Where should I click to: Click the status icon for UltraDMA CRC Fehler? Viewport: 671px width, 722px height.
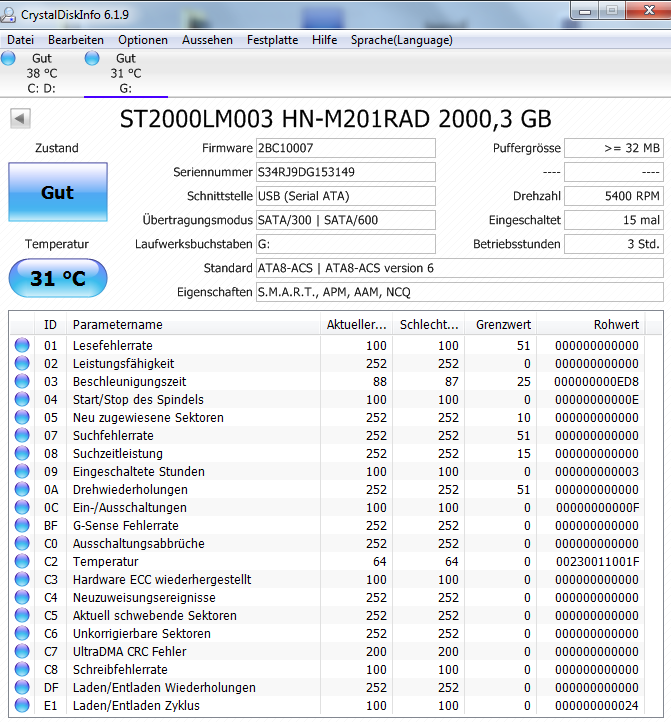coord(22,651)
